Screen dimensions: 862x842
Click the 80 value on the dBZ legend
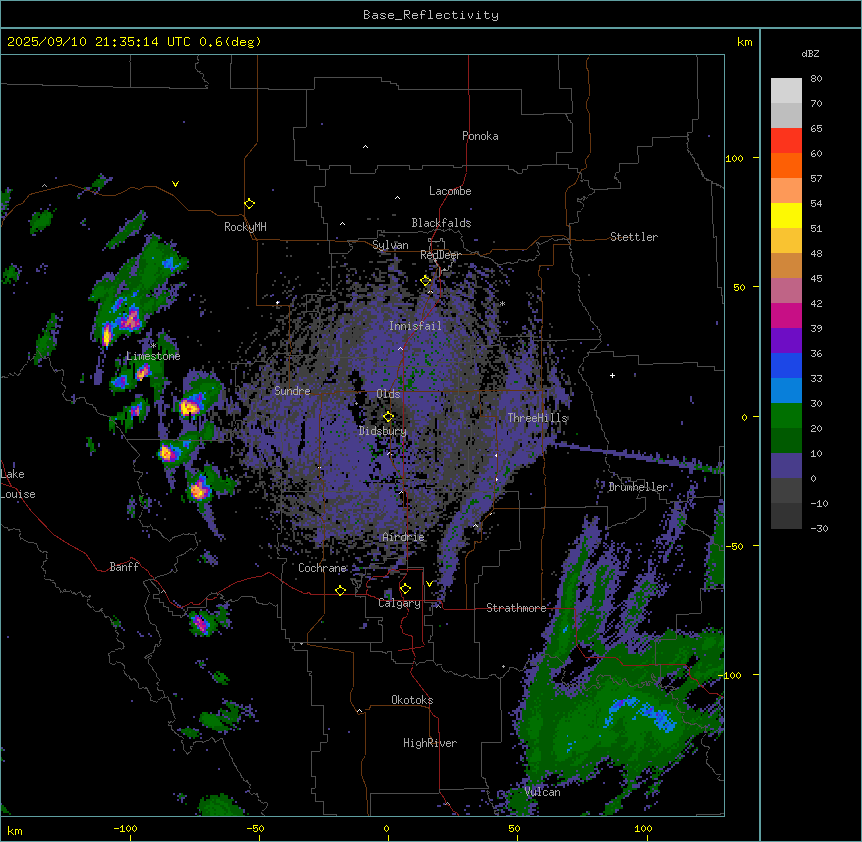point(816,79)
